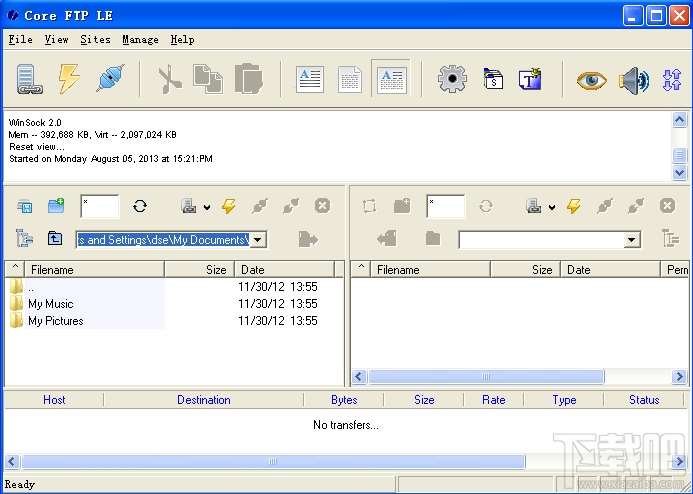Click the local filter field with asterisk
Image resolution: width=693 pixels, height=494 pixels.
(x=100, y=206)
